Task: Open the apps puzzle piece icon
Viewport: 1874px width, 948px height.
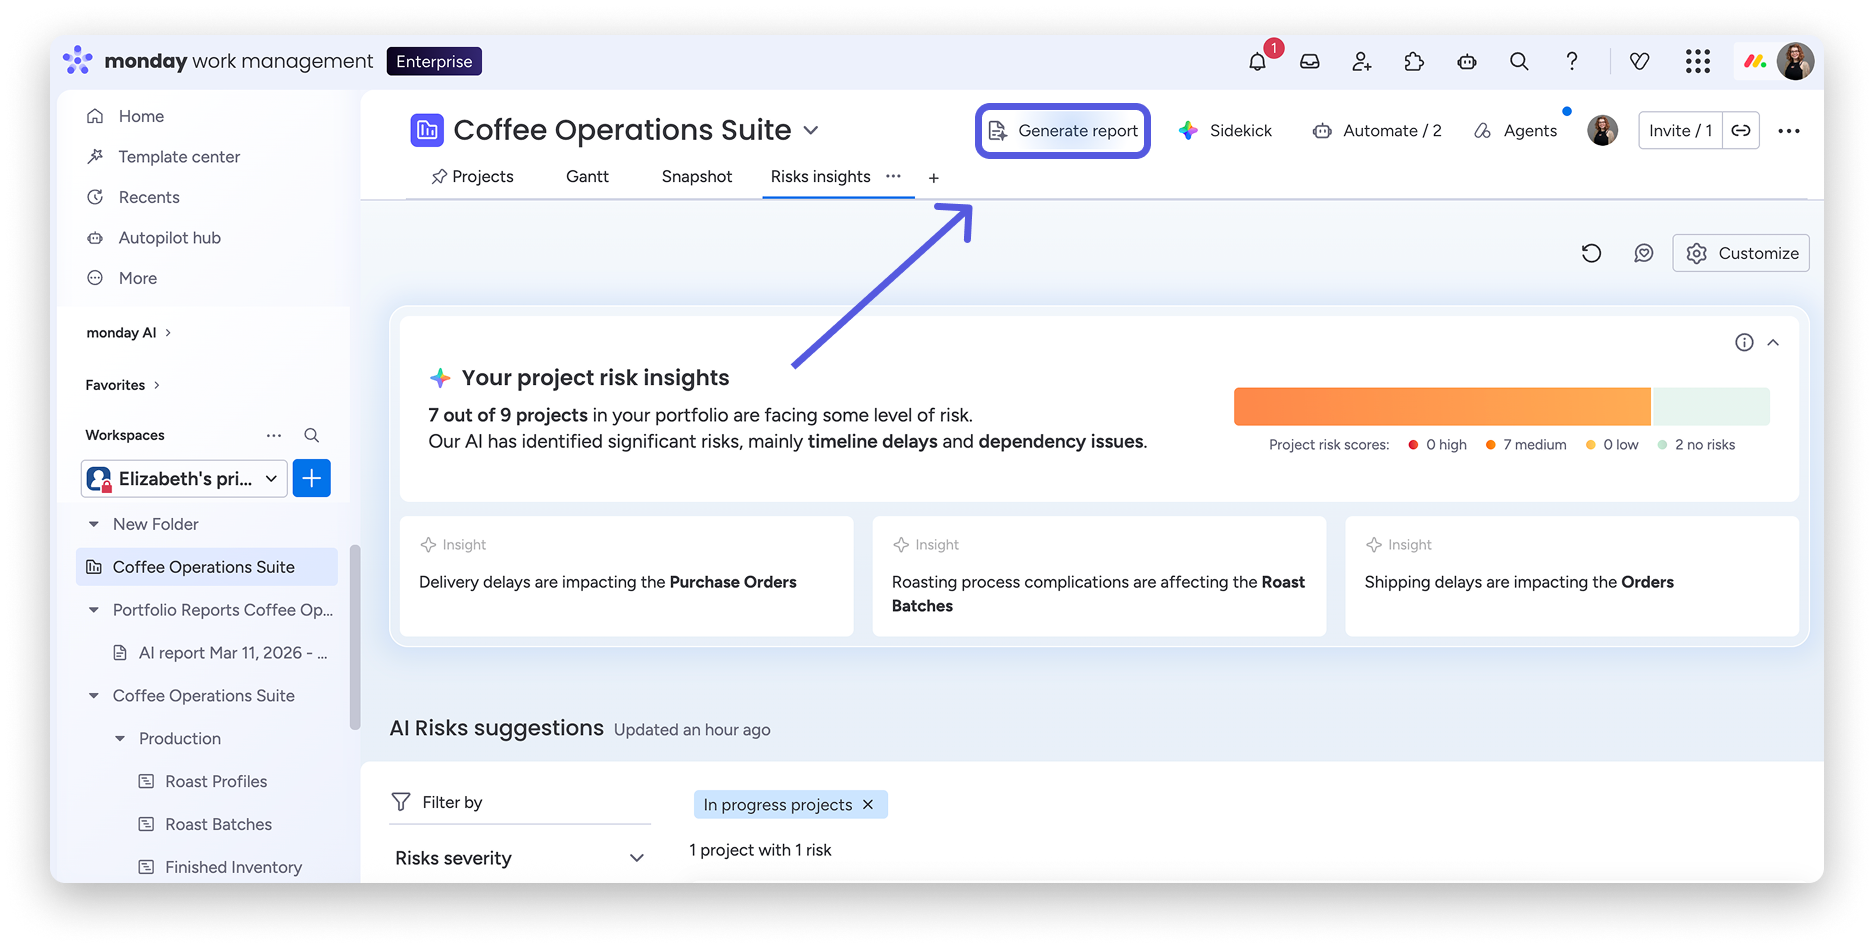Action: pos(1414,62)
